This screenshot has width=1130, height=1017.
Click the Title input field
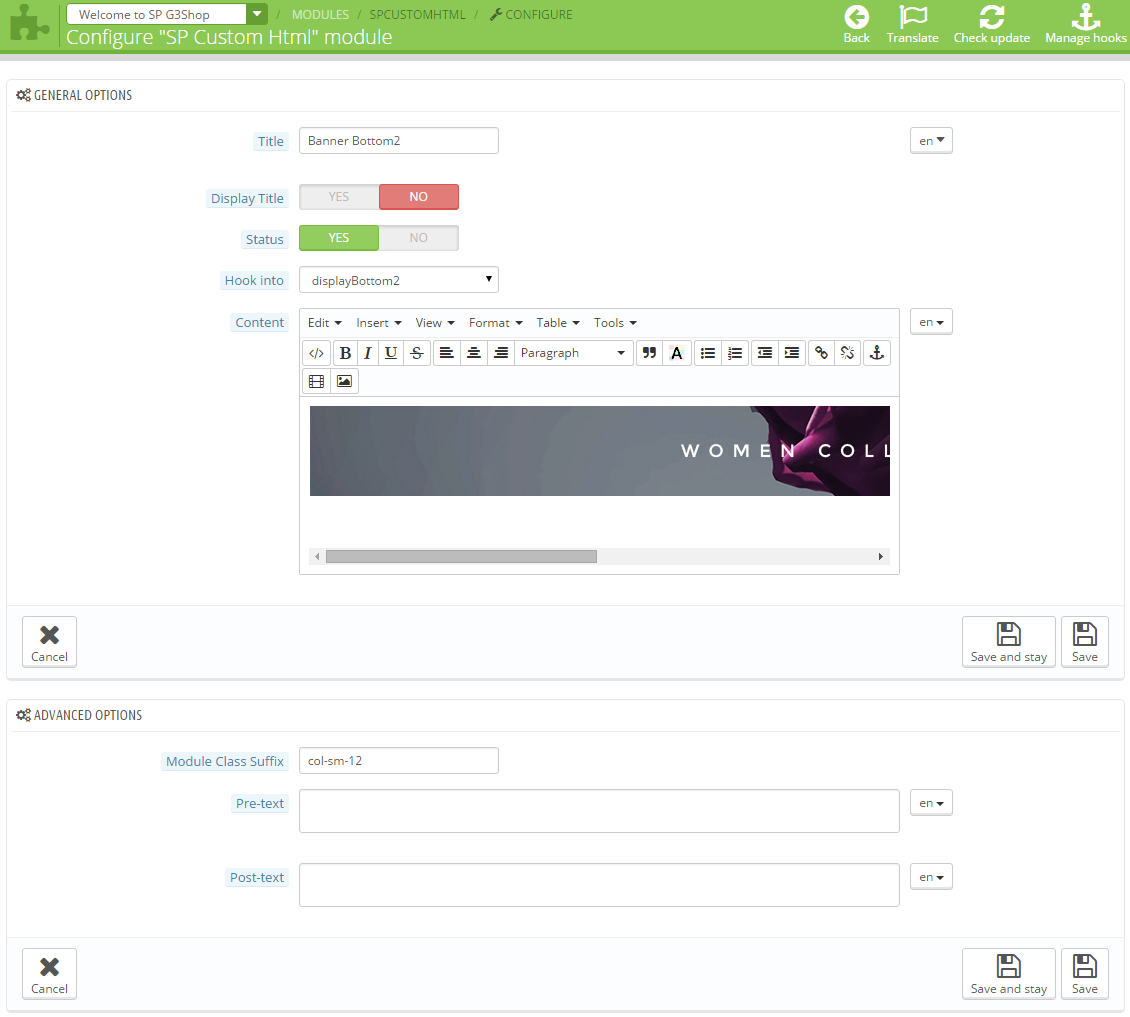pos(399,141)
